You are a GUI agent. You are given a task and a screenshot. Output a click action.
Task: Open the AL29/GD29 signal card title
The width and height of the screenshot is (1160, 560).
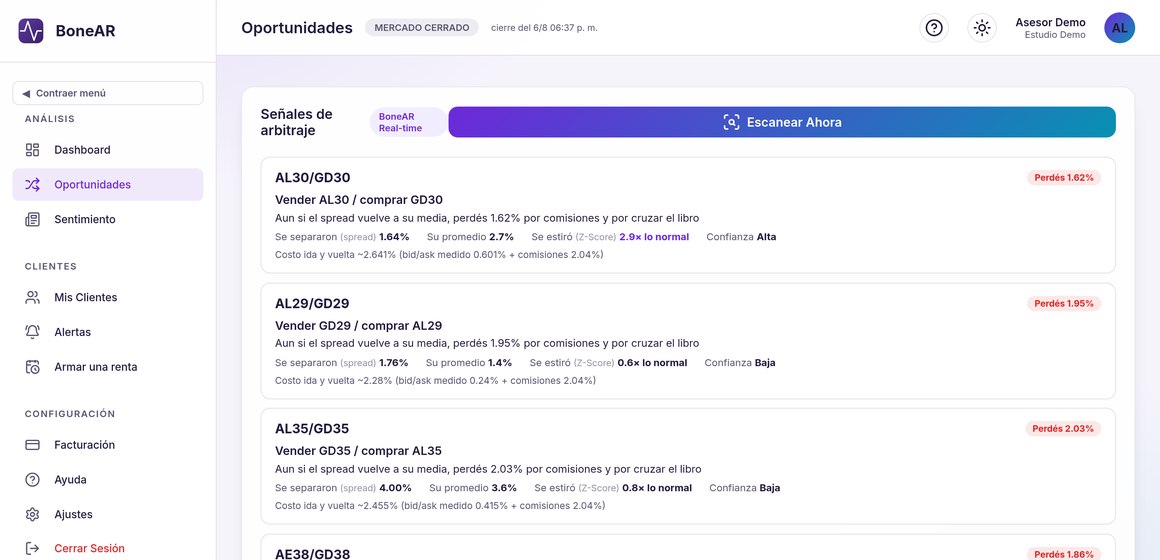312,303
